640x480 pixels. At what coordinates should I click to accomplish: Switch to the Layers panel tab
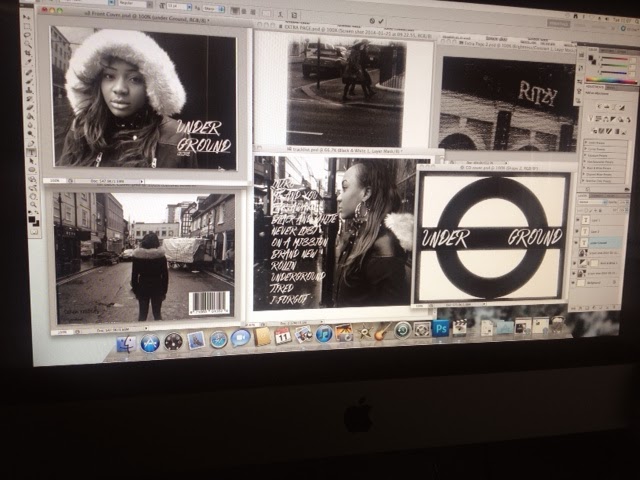(583, 196)
